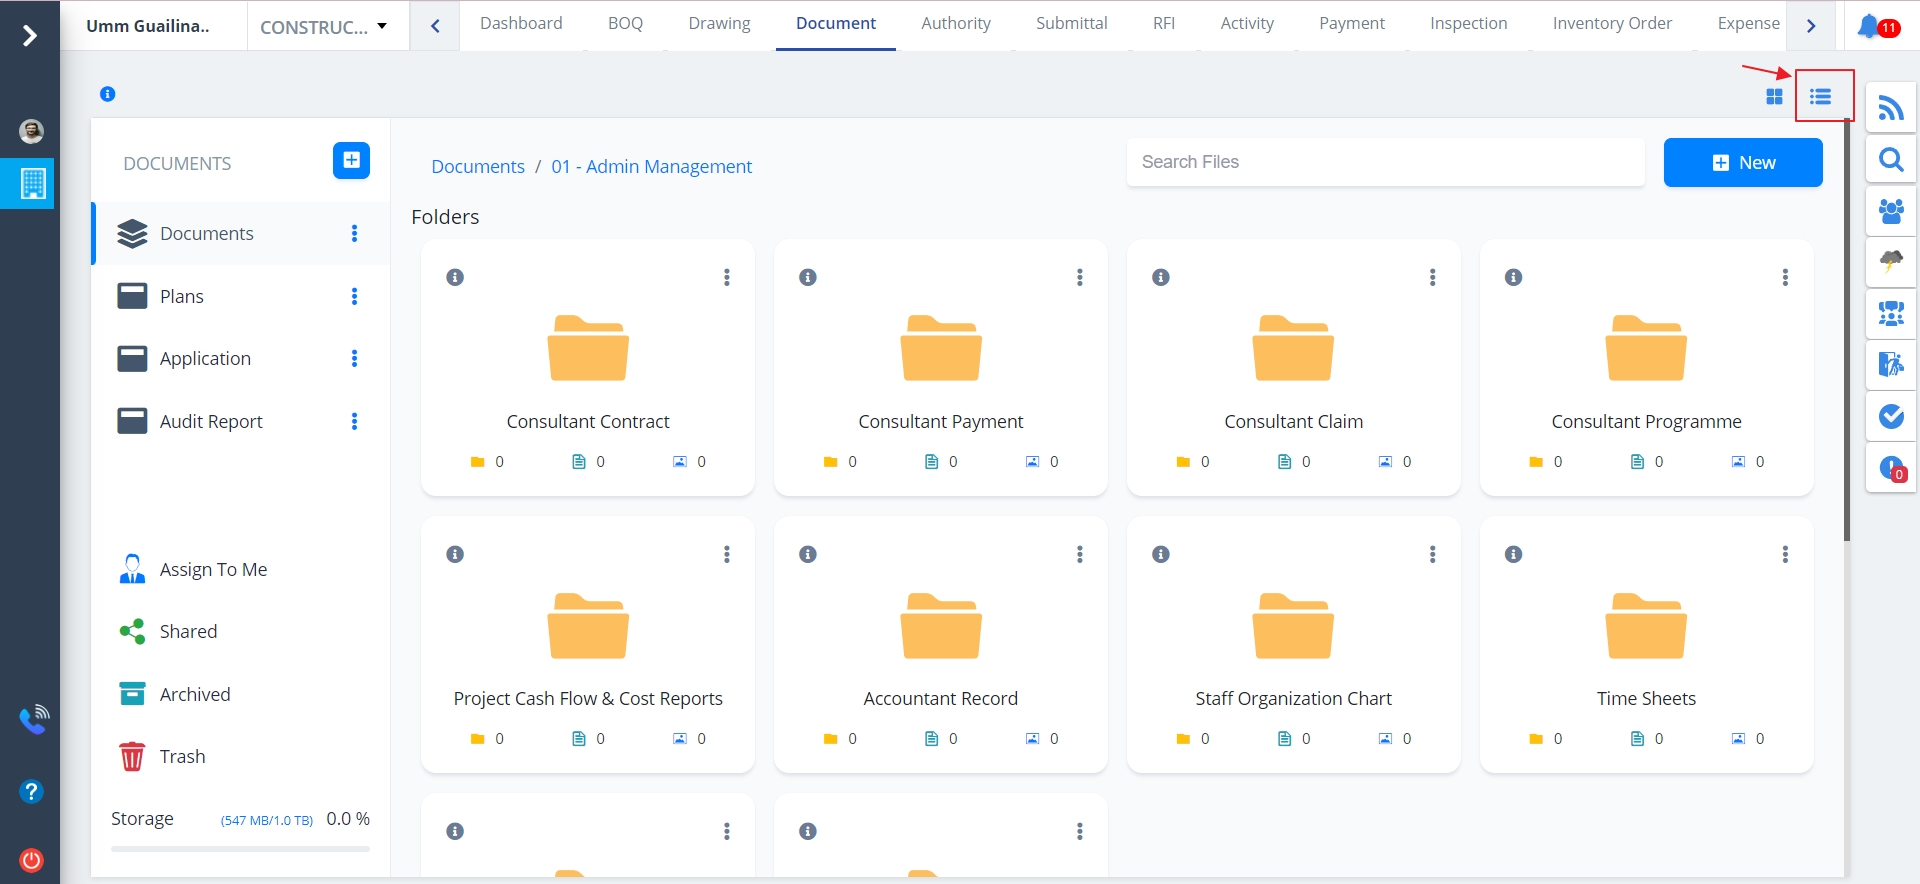Open the notifications bell
This screenshot has width=1920, height=884.
click(1870, 26)
